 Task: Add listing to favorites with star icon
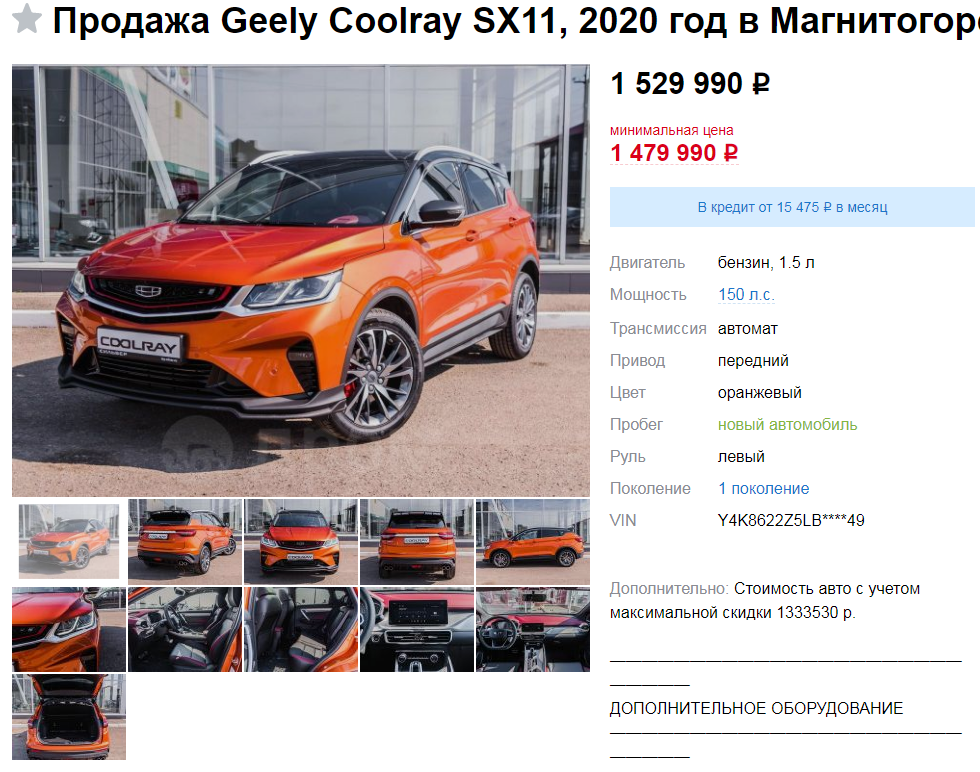[x=27, y=19]
